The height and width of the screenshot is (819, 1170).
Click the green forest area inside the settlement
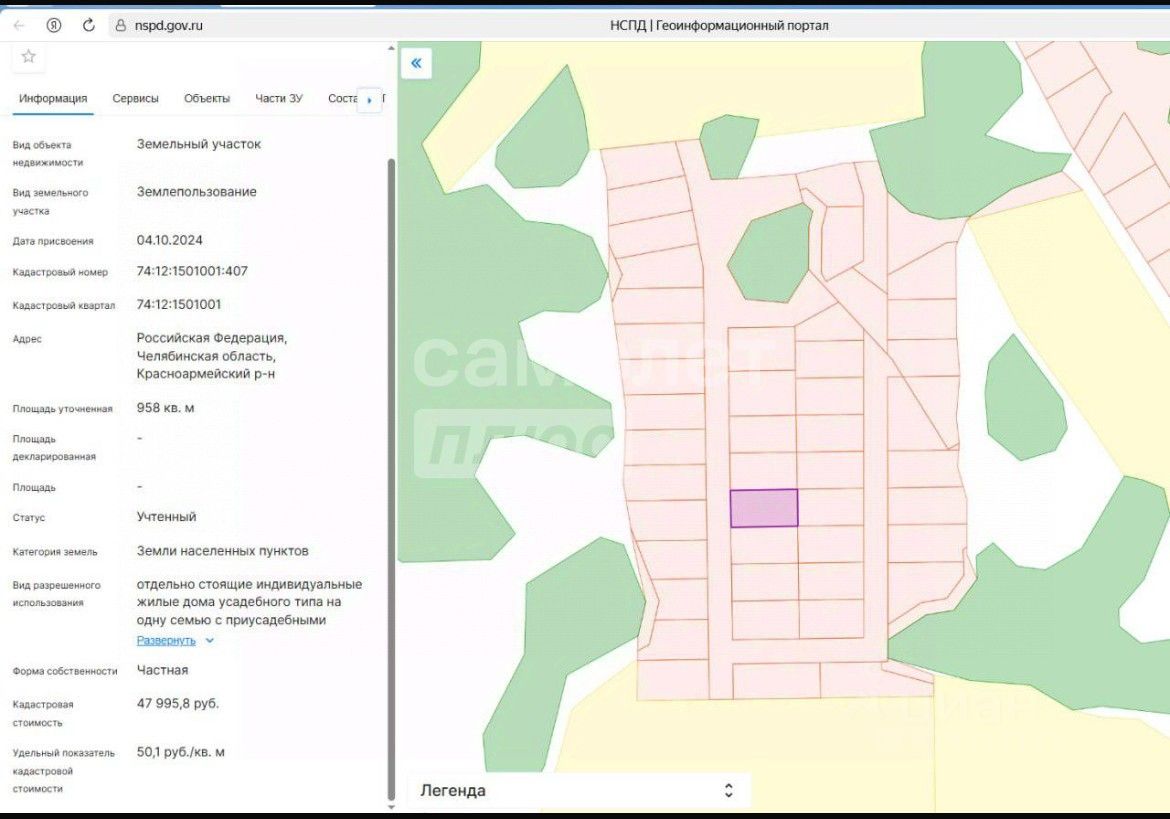point(771,254)
